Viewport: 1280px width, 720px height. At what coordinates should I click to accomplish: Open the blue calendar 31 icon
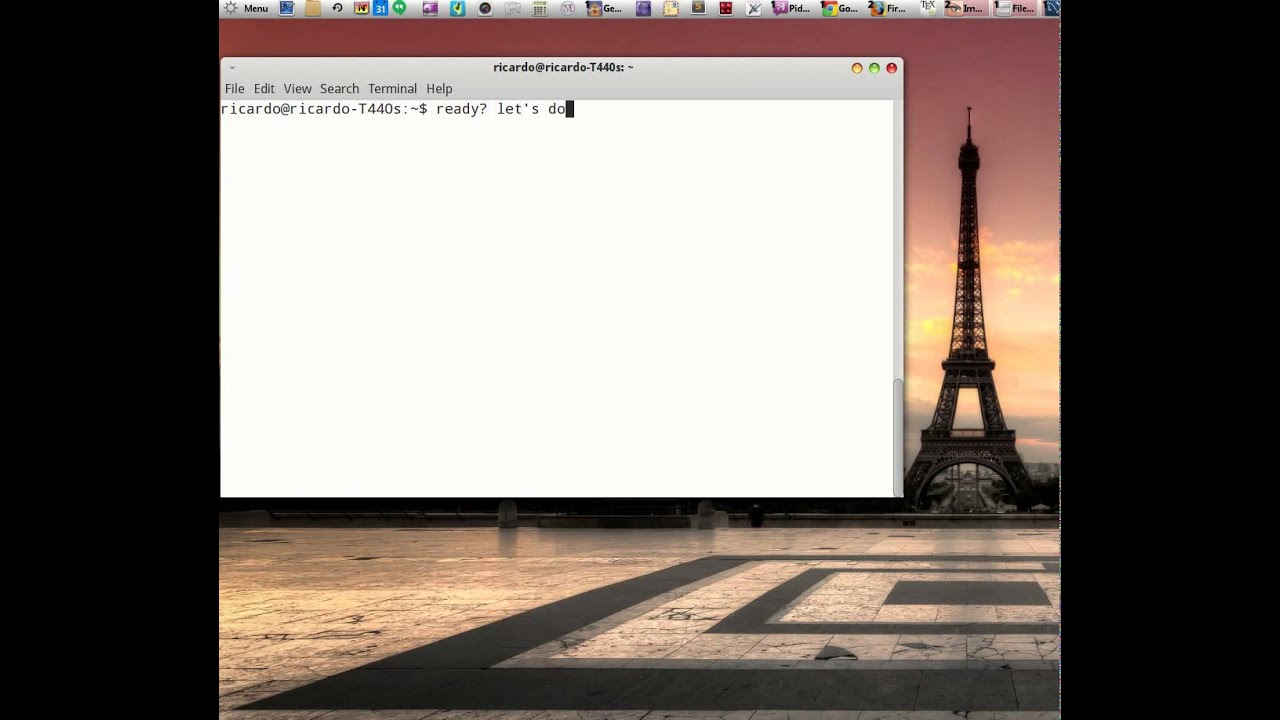pyautogui.click(x=380, y=8)
